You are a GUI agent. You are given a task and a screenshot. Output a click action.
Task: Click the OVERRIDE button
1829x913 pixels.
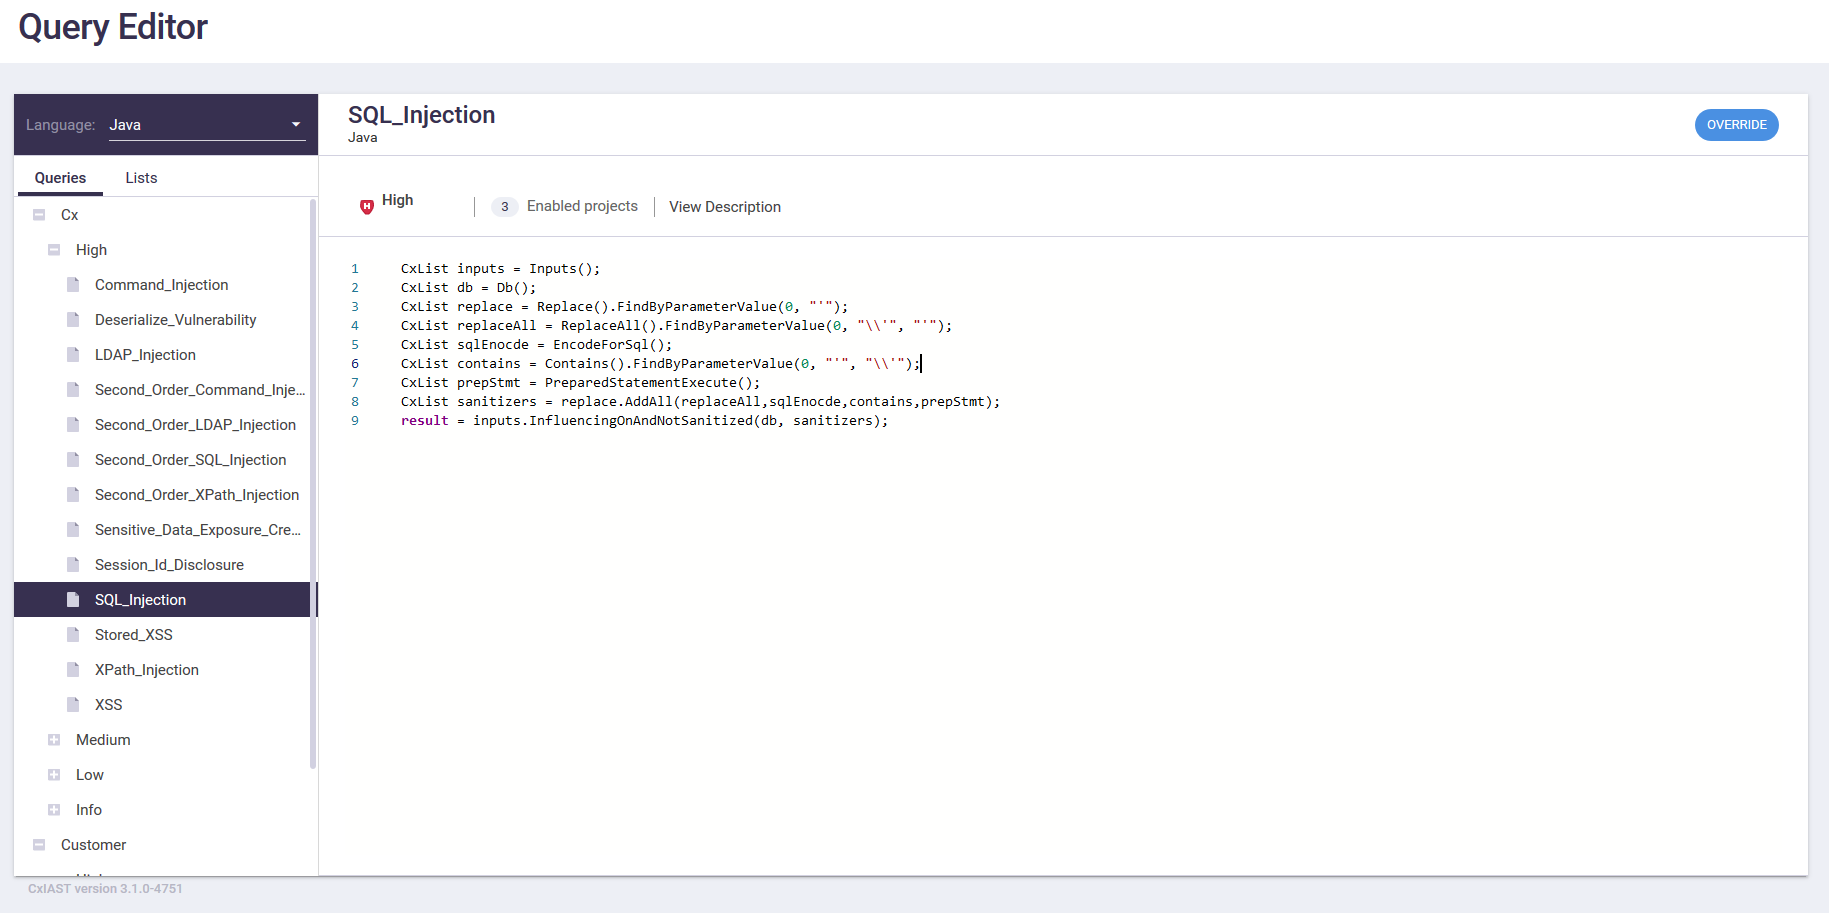[1736, 125]
